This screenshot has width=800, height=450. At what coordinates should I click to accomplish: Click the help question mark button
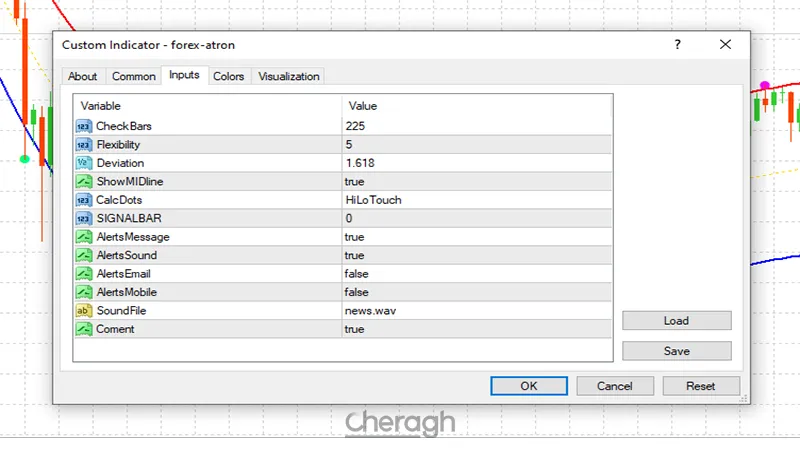pyautogui.click(x=678, y=45)
